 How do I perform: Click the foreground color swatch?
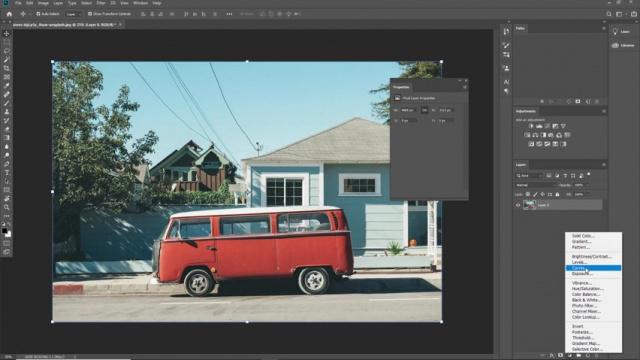click(4, 231)
